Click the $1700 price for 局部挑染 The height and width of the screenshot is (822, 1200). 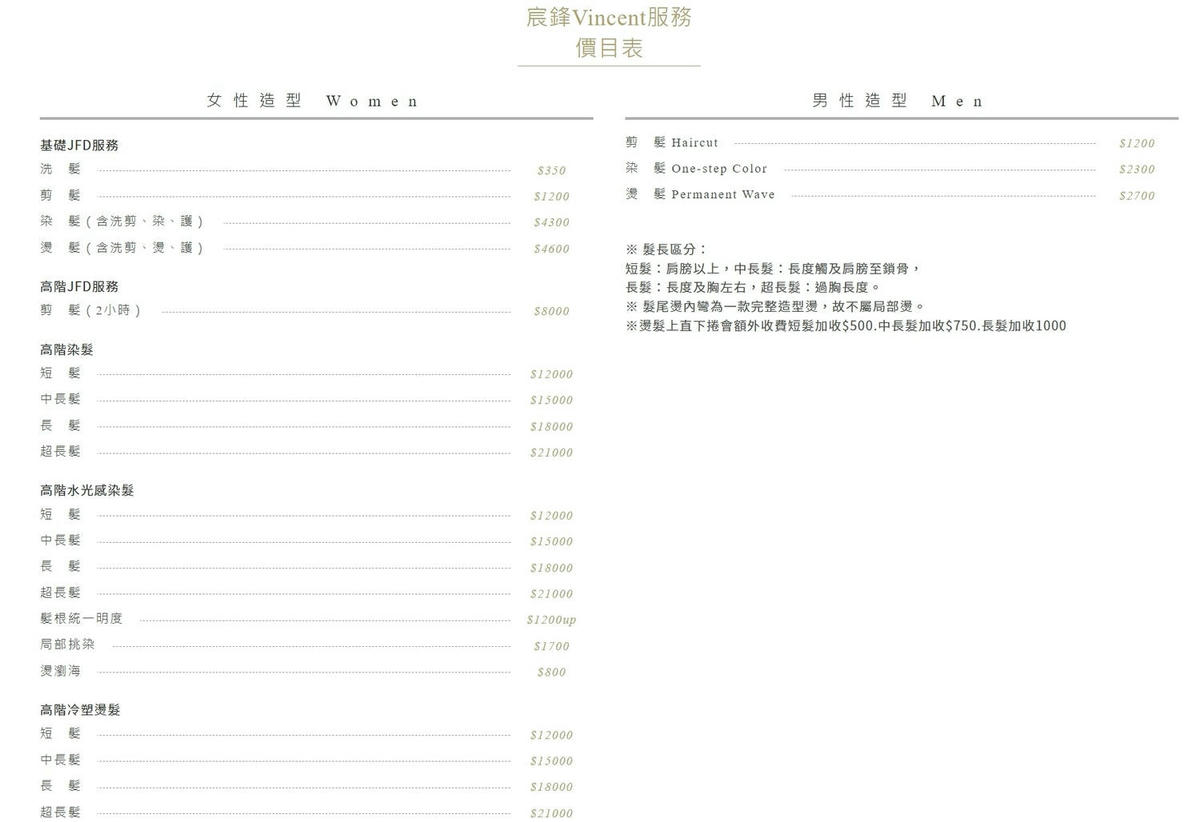[551, 646]
